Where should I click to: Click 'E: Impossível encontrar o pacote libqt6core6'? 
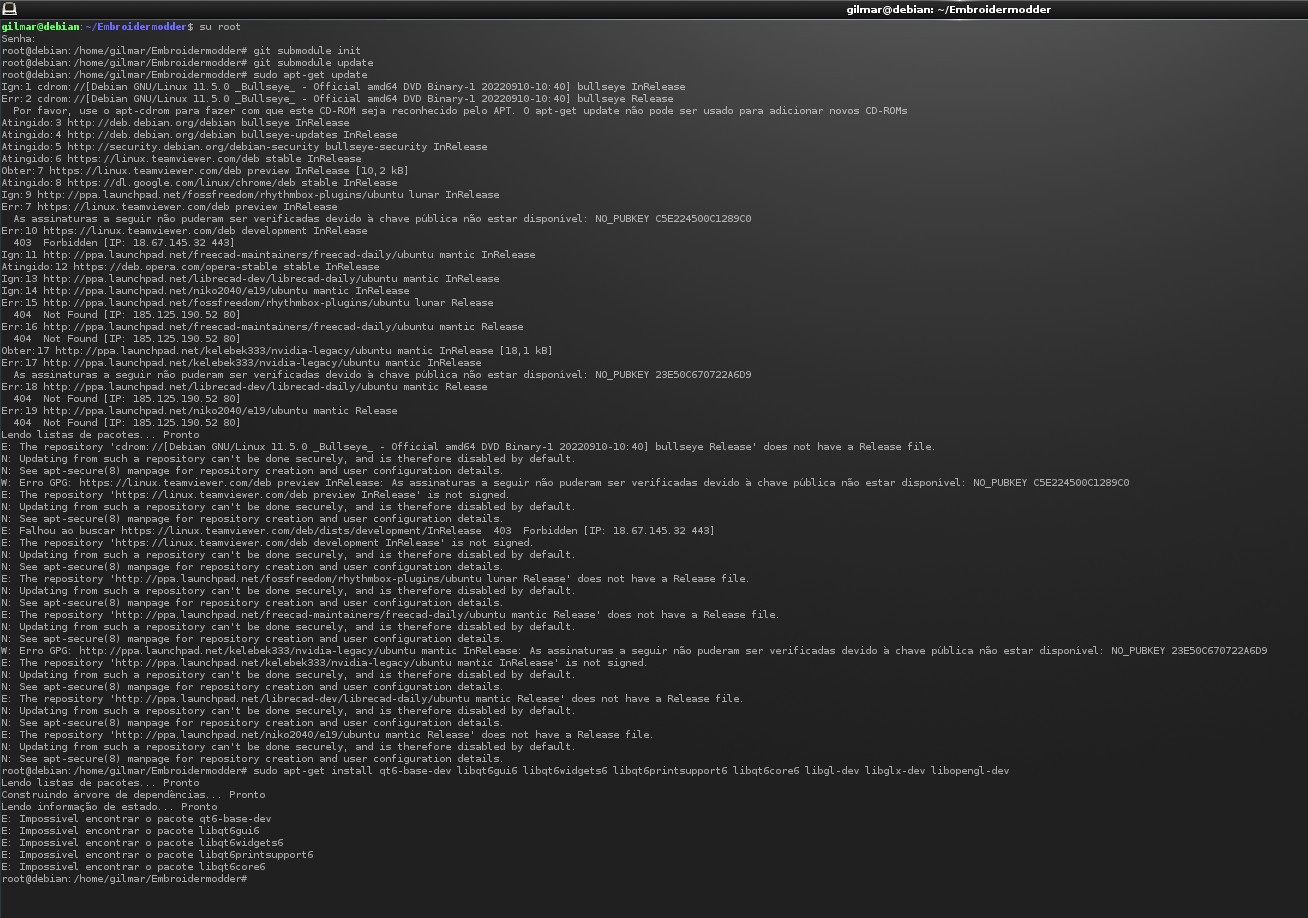click(x=133, y=867)
